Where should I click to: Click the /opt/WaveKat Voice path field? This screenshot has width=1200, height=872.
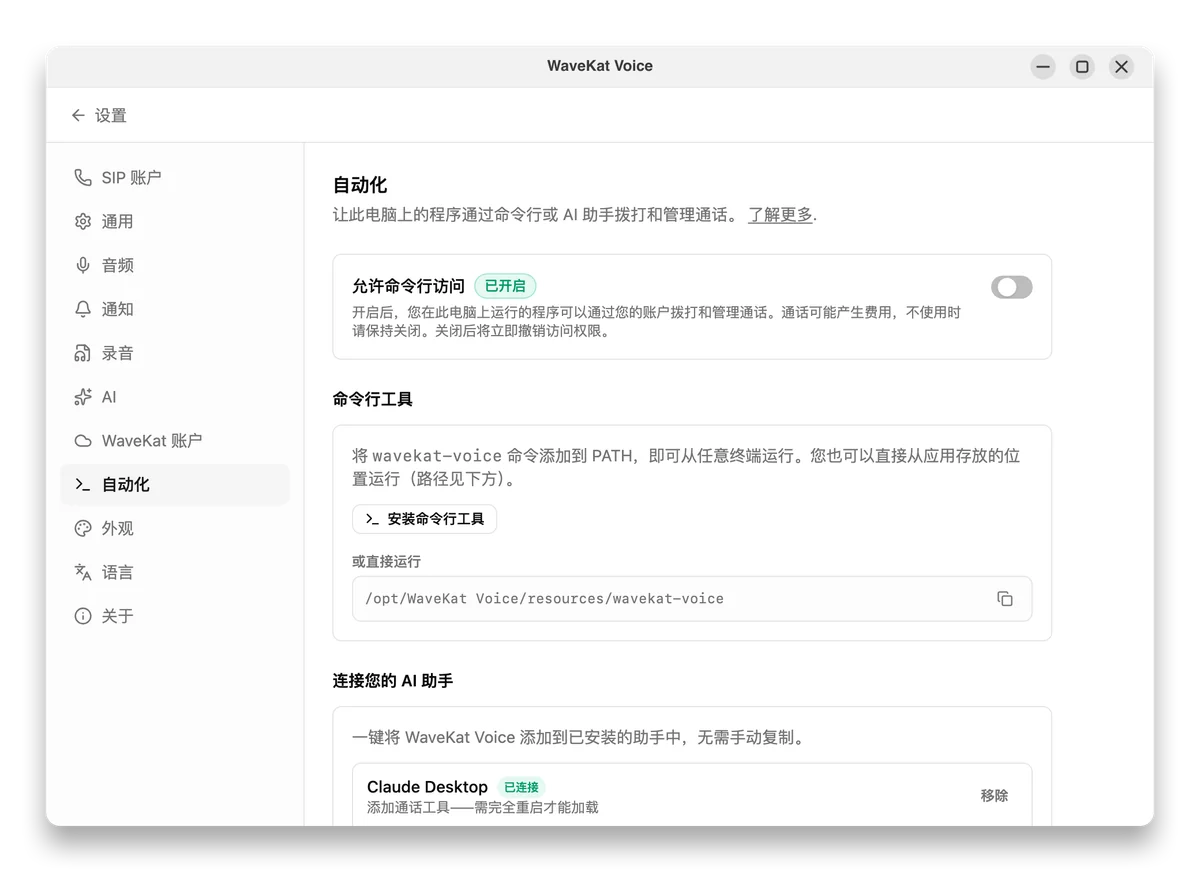(692, 599)
